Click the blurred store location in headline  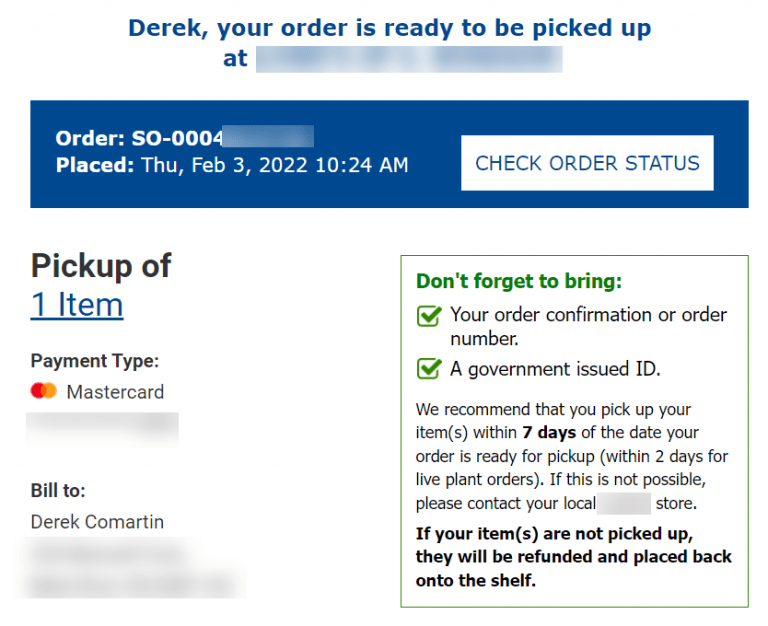click(x=408, y=59)
